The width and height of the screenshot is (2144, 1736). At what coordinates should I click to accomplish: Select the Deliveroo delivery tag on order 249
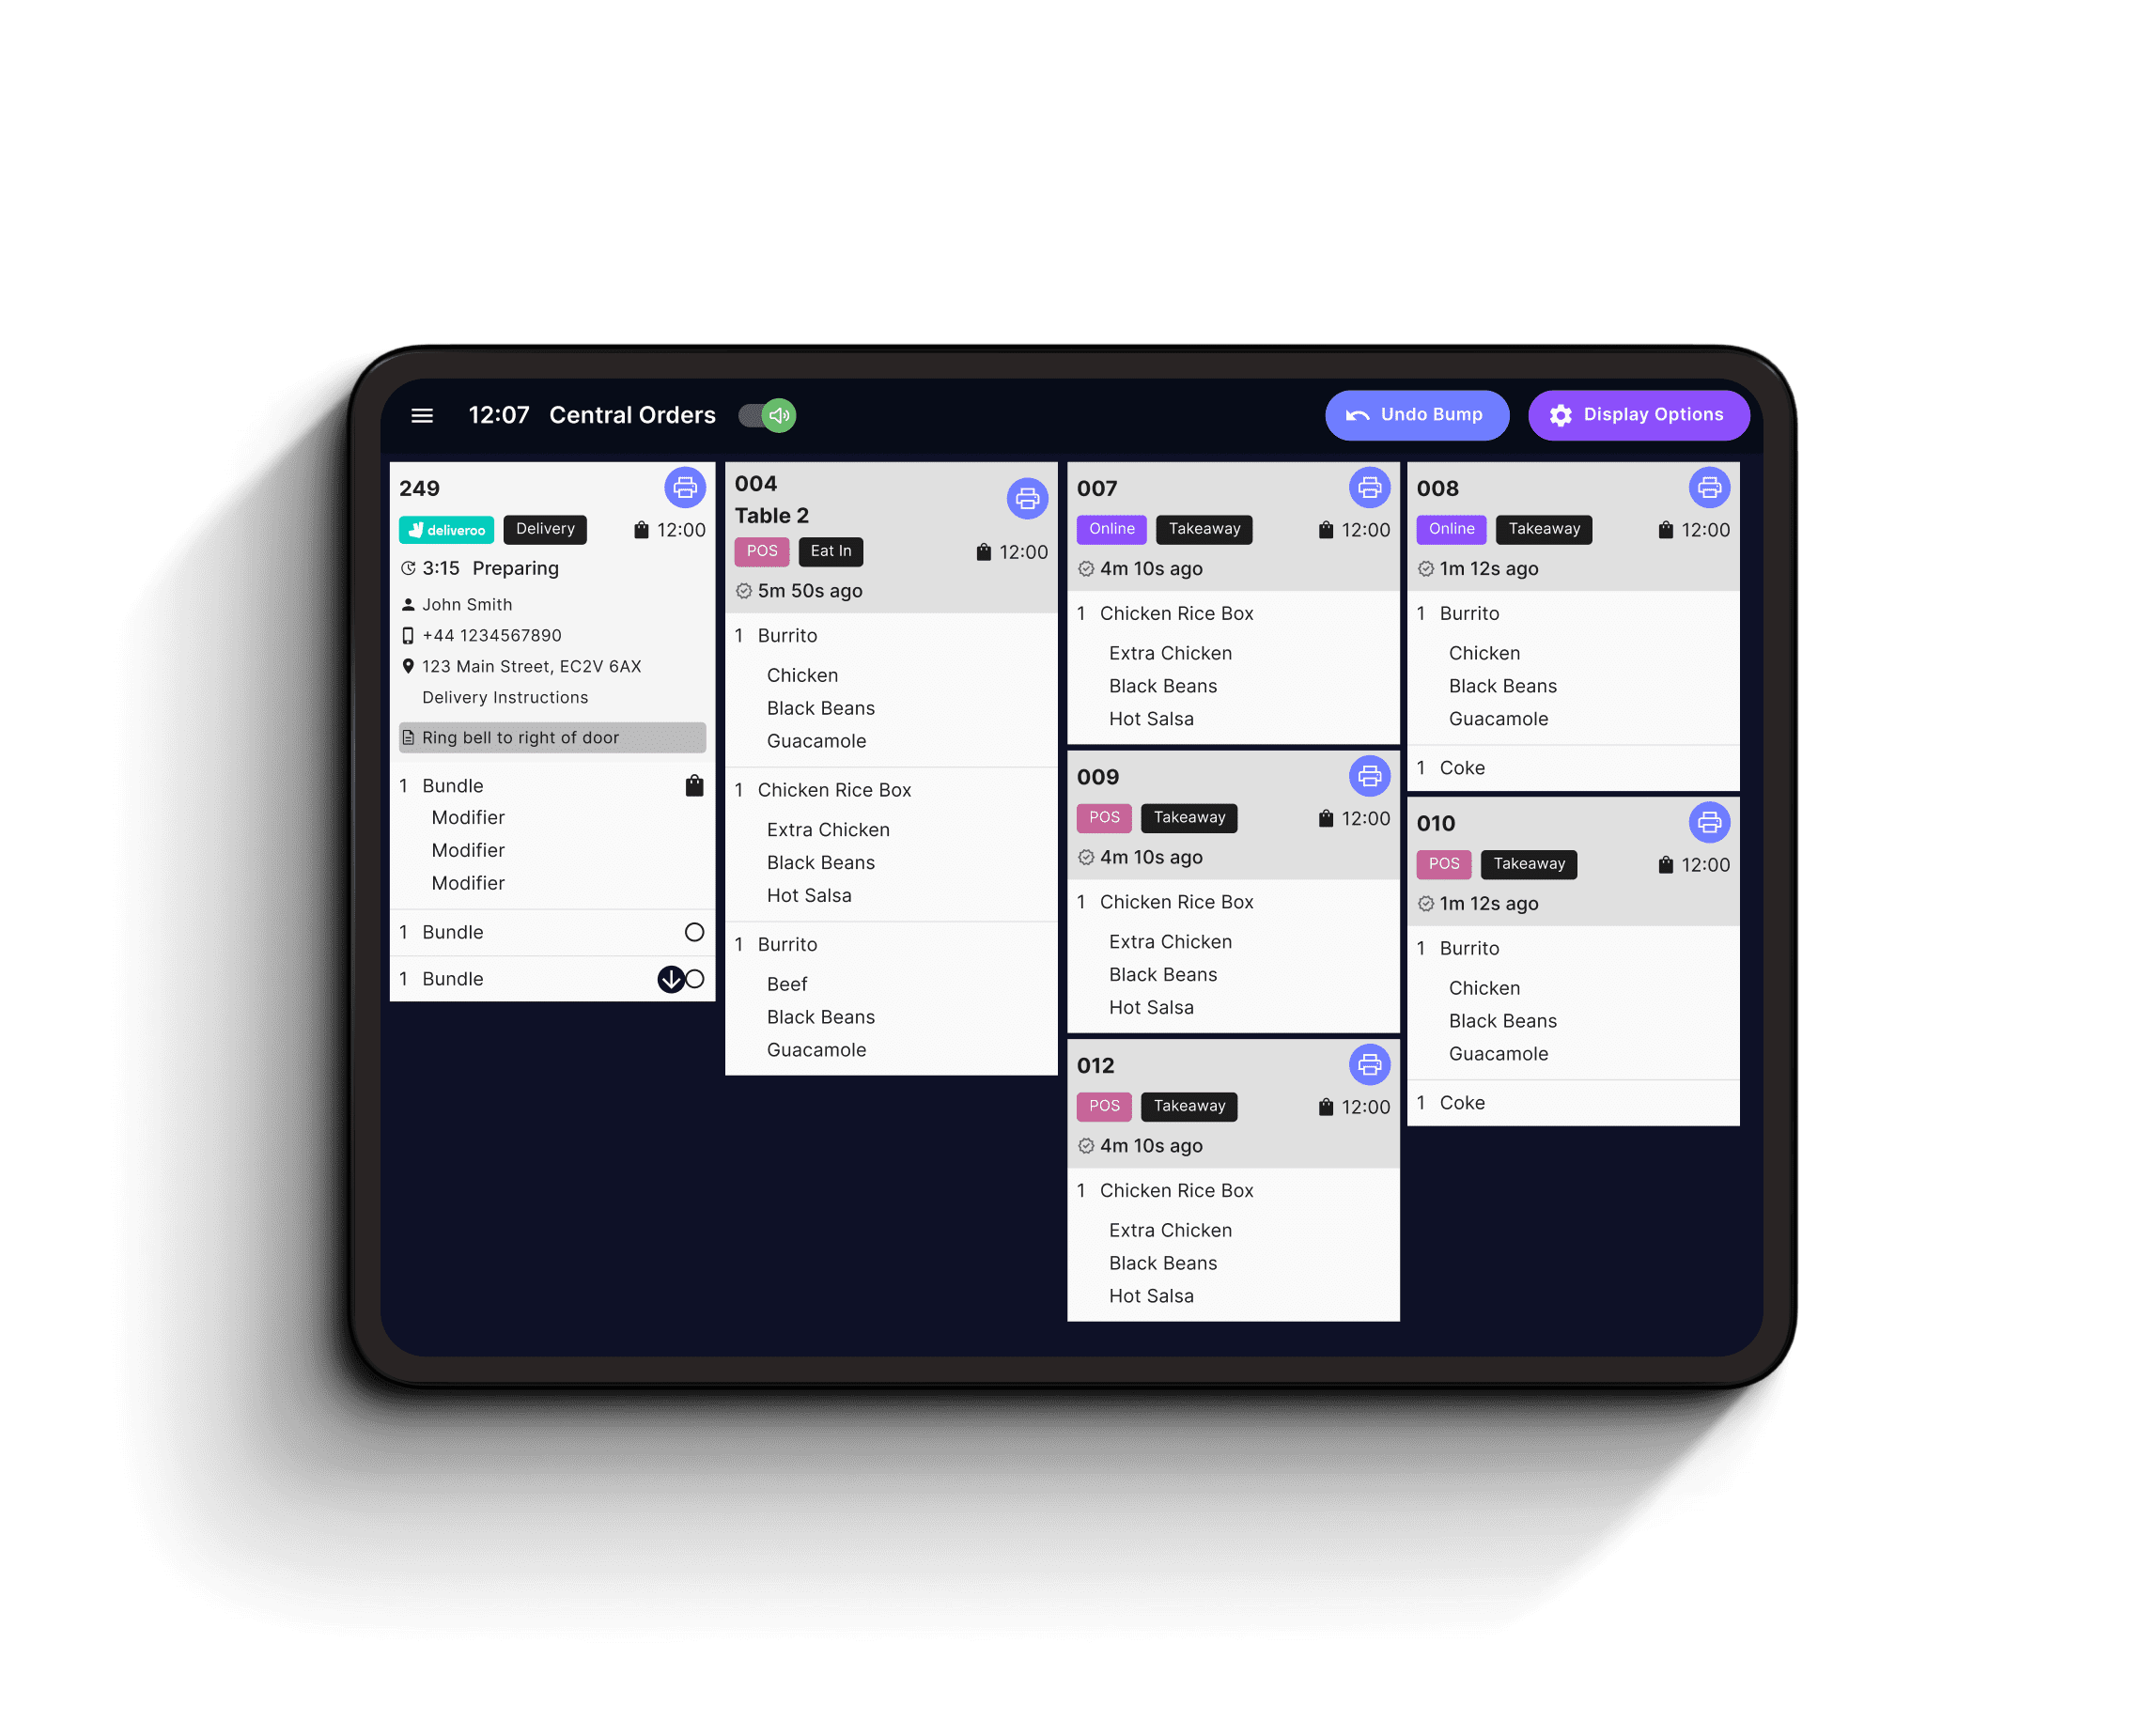coord(450,530)
